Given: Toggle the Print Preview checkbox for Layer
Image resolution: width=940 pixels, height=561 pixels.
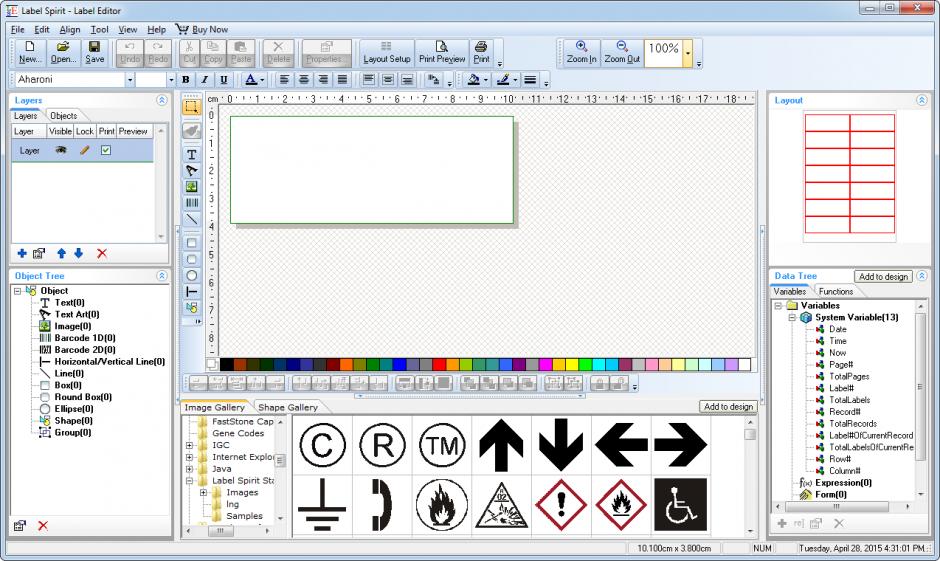Looking at the screenshot, I should [106, 150].
